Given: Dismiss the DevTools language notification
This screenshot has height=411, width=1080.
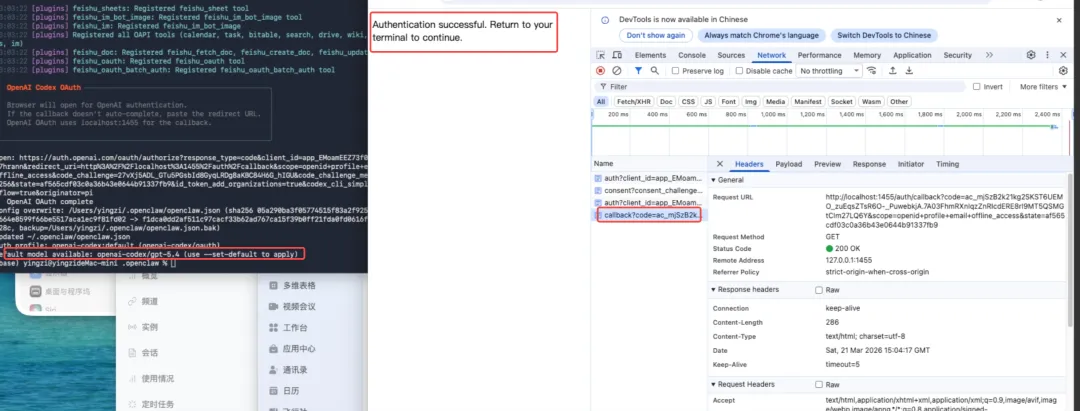Looking at the screenshot, I should [x=1059, y=20].
